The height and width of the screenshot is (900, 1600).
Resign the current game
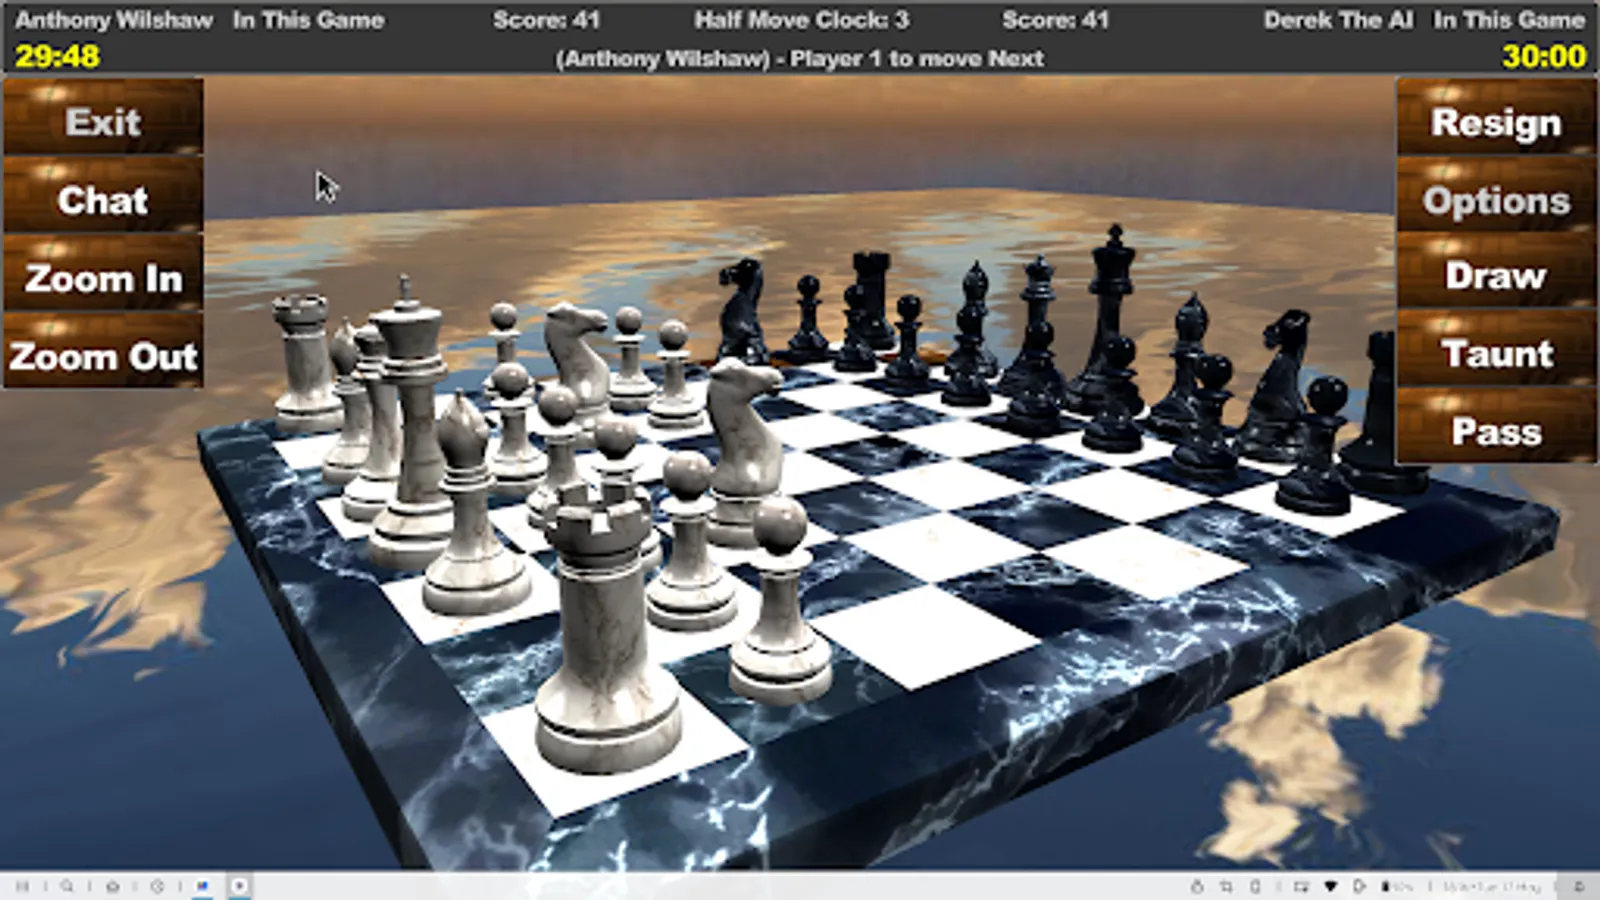[x=1496, y=119]
